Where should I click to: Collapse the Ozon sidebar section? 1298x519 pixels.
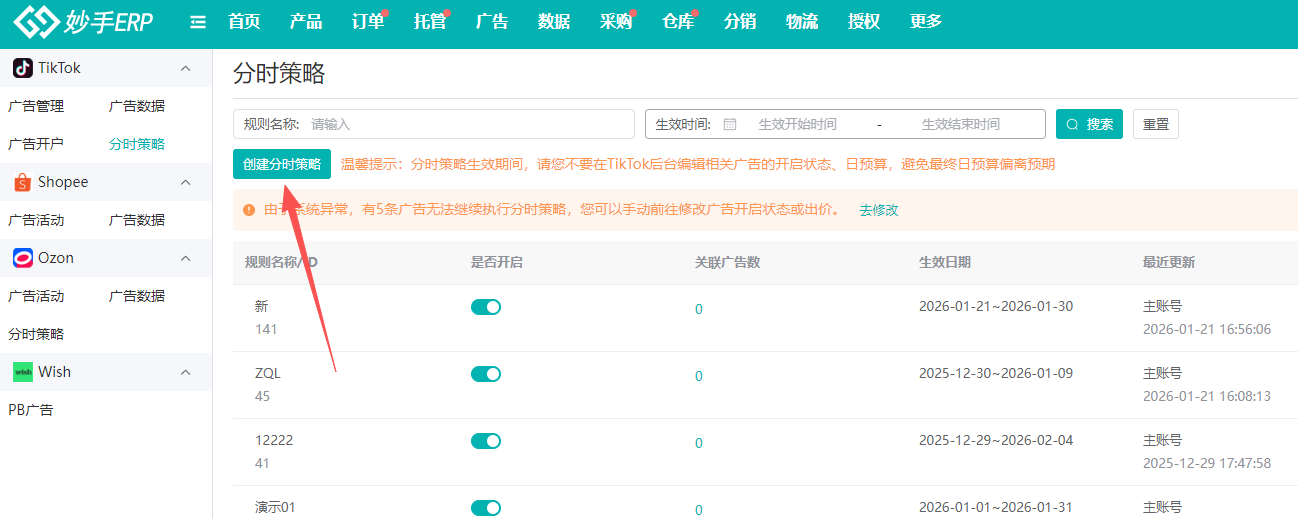185,258
